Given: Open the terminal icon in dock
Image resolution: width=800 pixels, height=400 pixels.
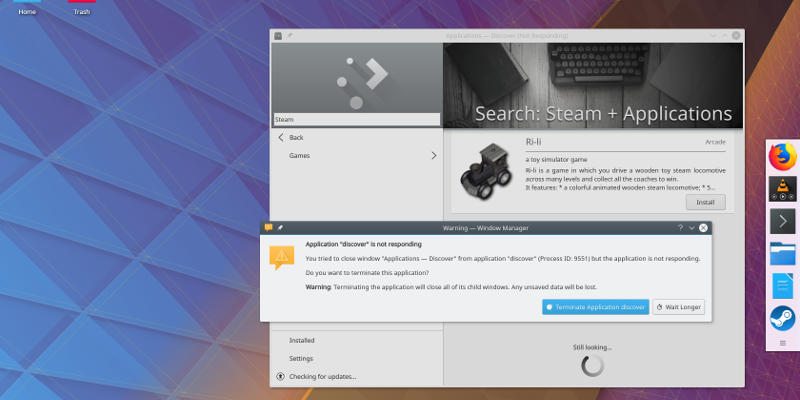Looking at the screenshot, I should (x=783, y=221).
